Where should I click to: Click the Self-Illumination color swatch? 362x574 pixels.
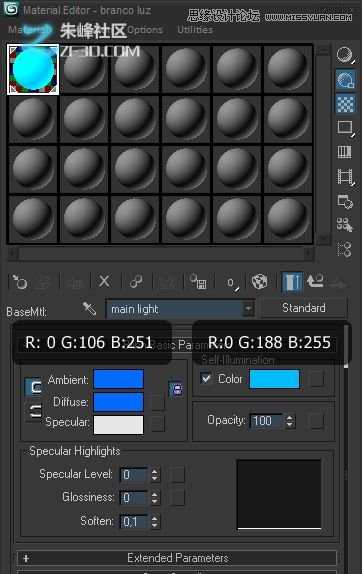275,379
